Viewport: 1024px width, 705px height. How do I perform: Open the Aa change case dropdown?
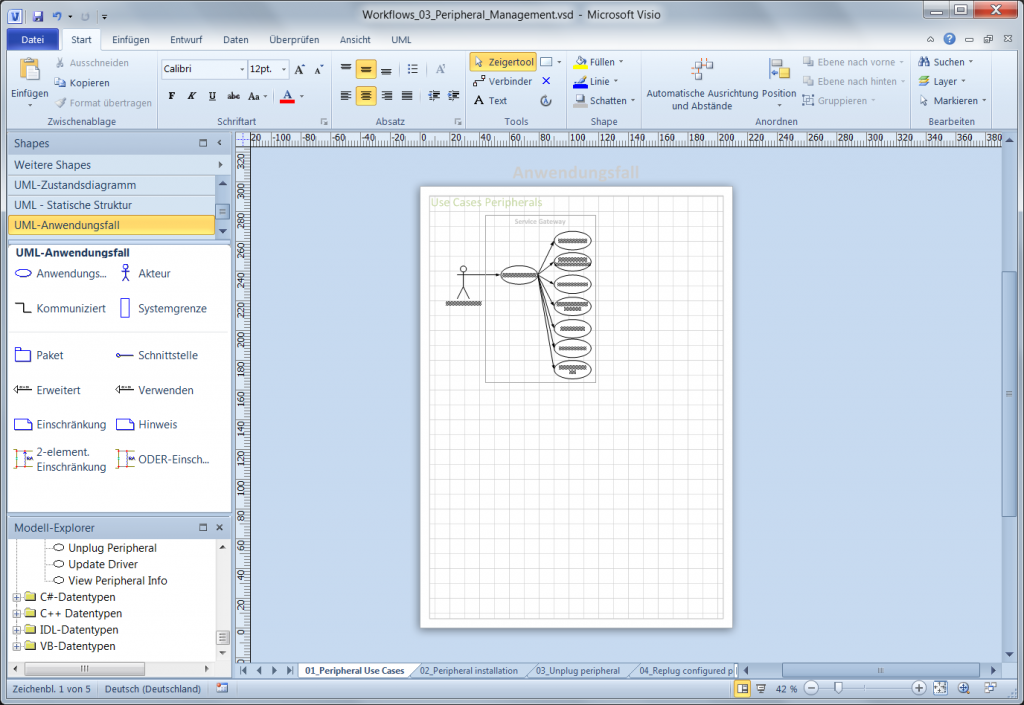[x=257, y=96]
